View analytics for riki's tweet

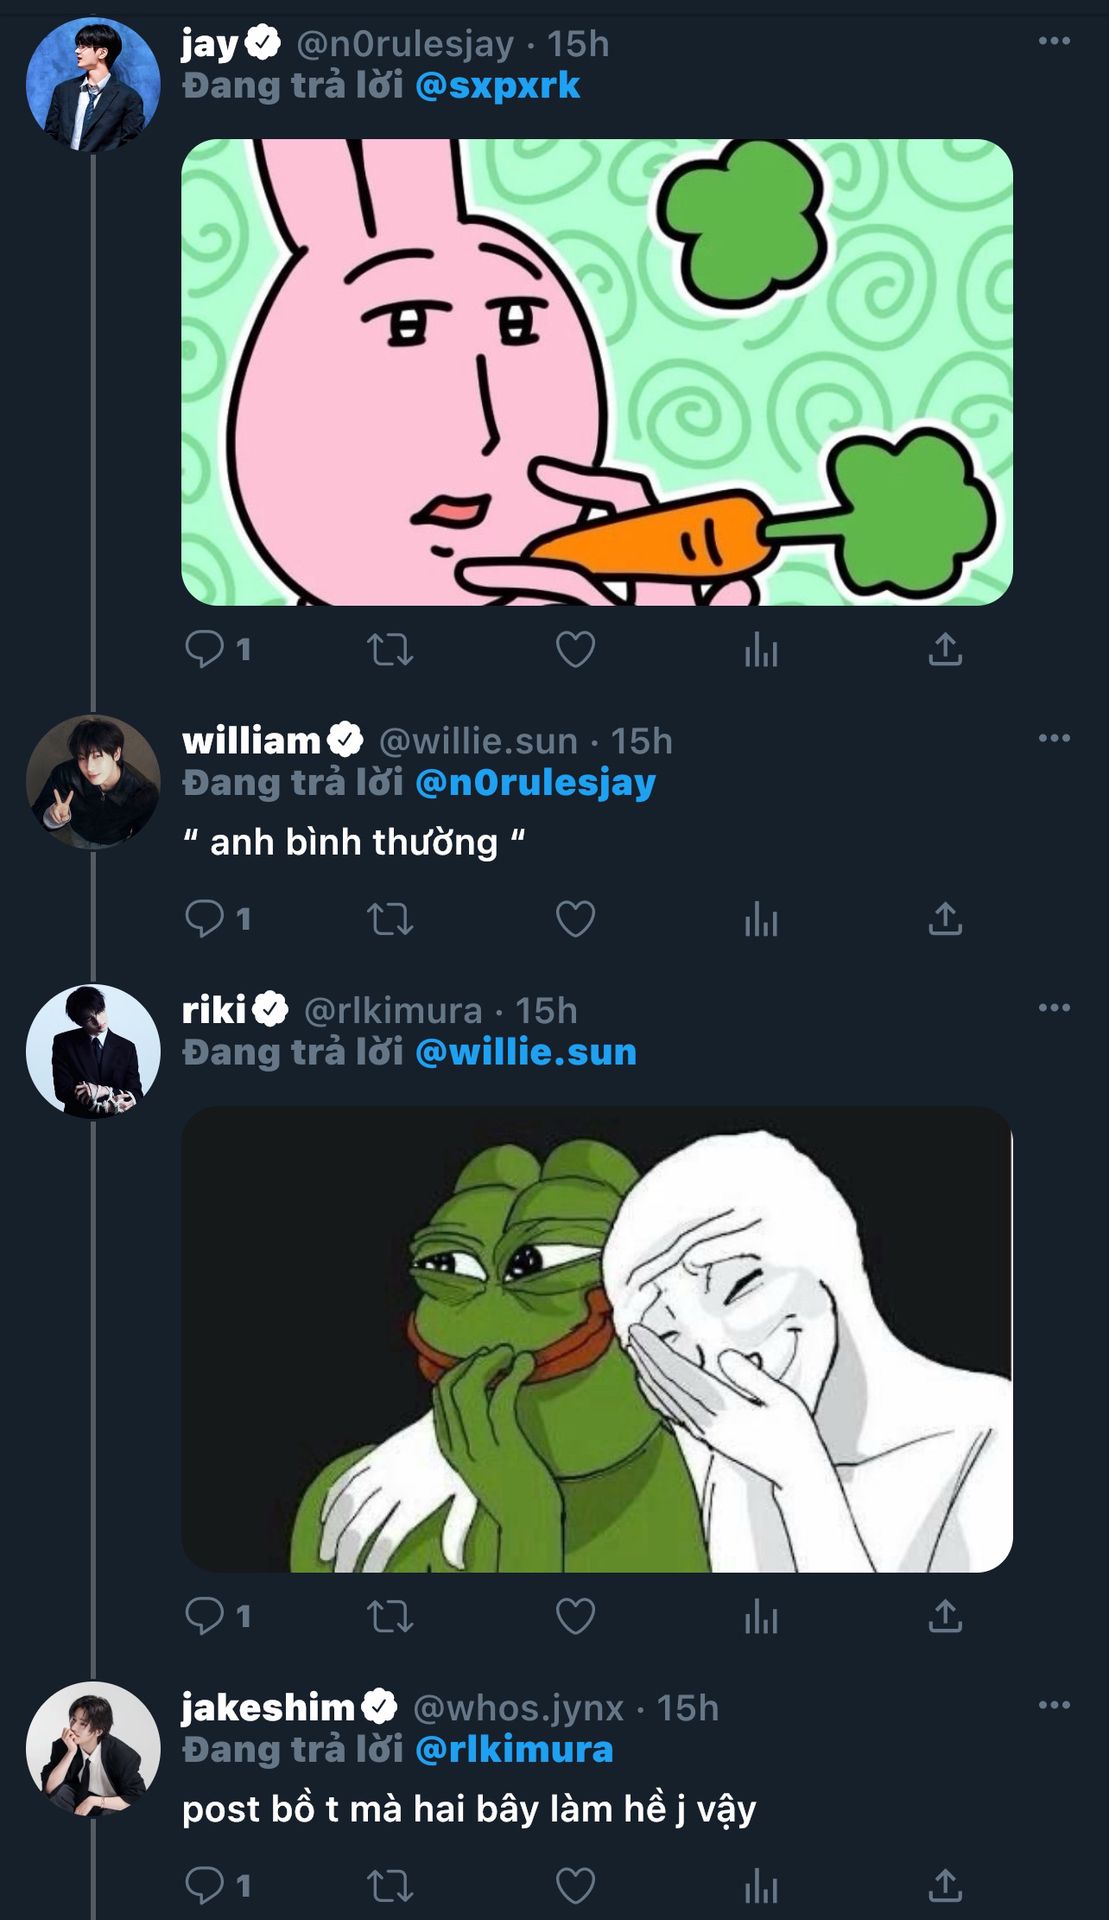(761, 1616)
